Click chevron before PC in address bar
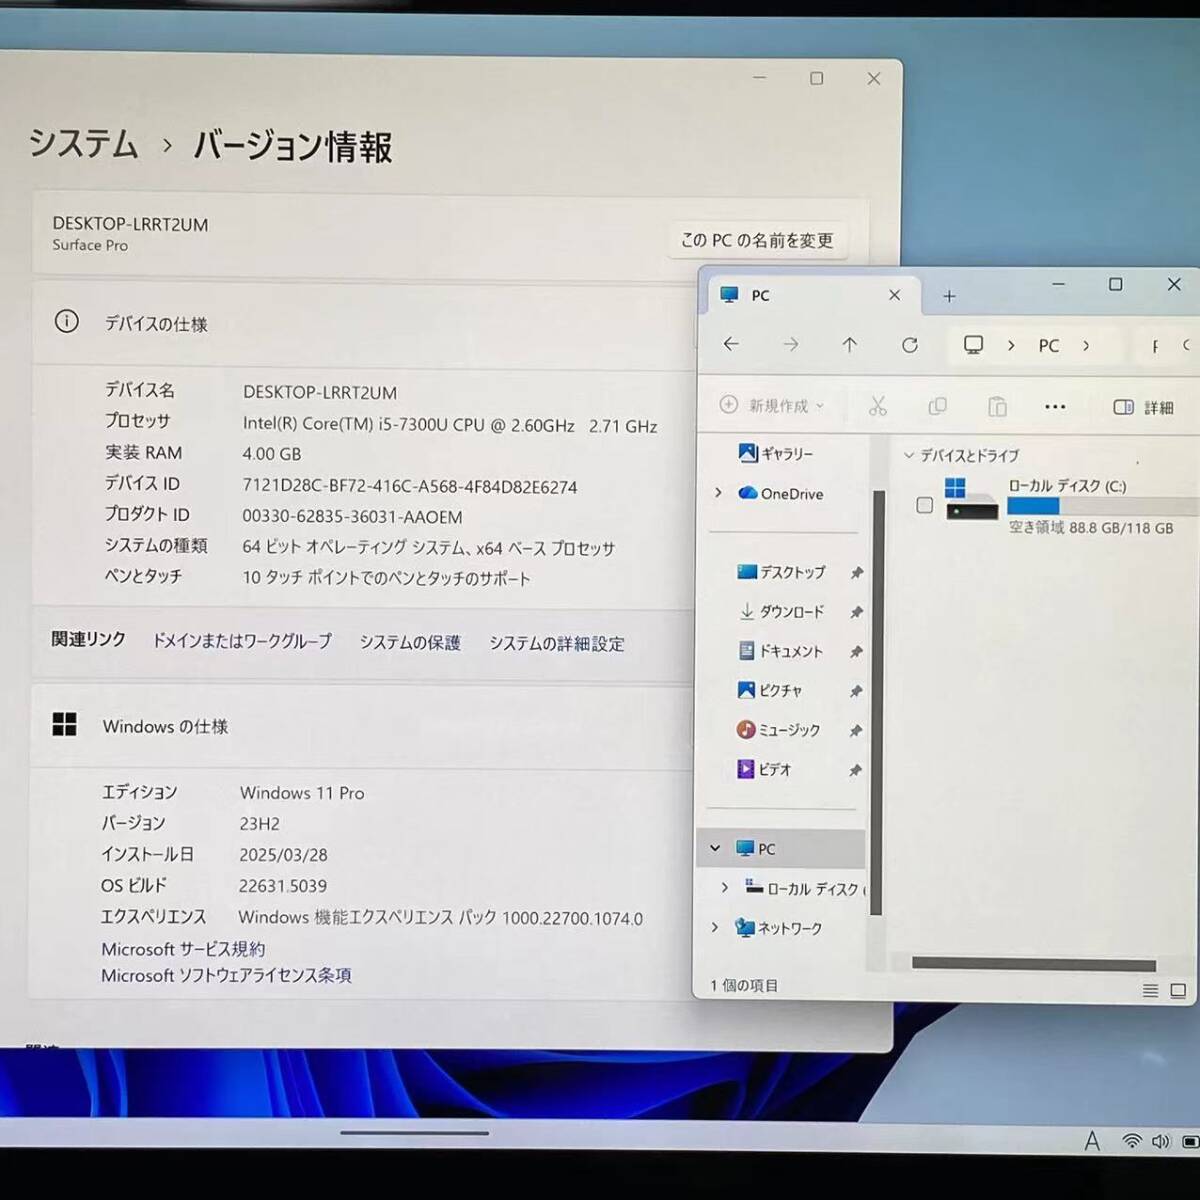The width and height of the screenshot is (1200, 1200). click(x=1011, y=346)
